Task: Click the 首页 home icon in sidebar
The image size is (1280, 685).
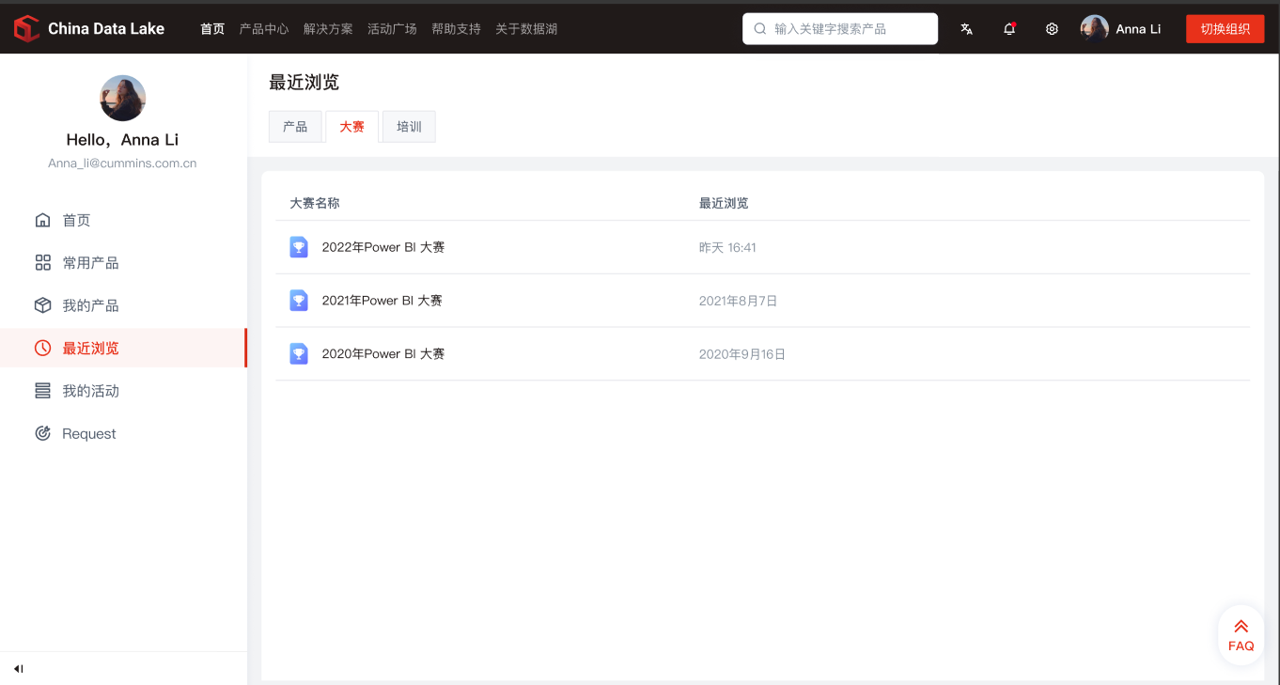Action: [x=43, y=220]
